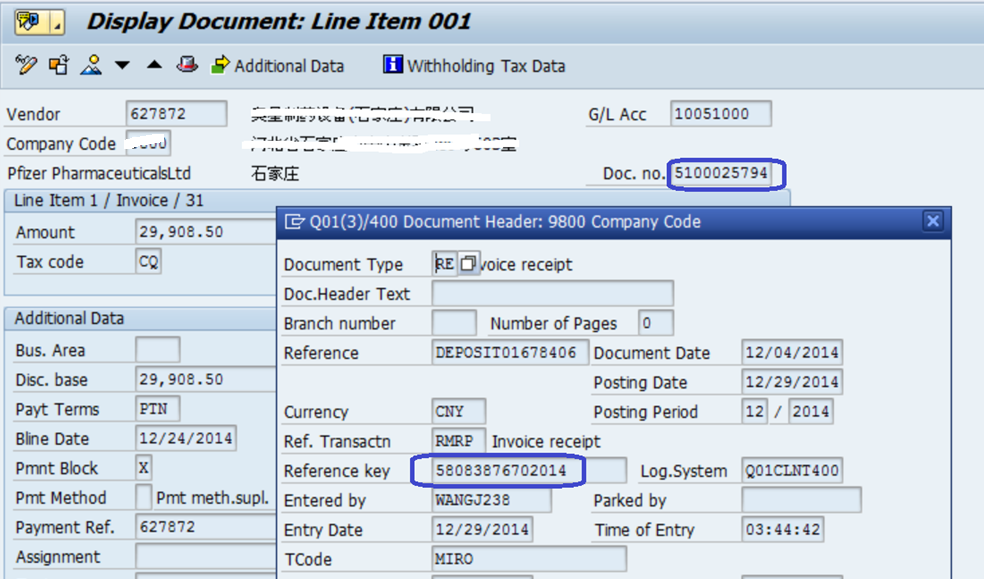Click the Vendor field showing 627872

[x=176, y=114]
